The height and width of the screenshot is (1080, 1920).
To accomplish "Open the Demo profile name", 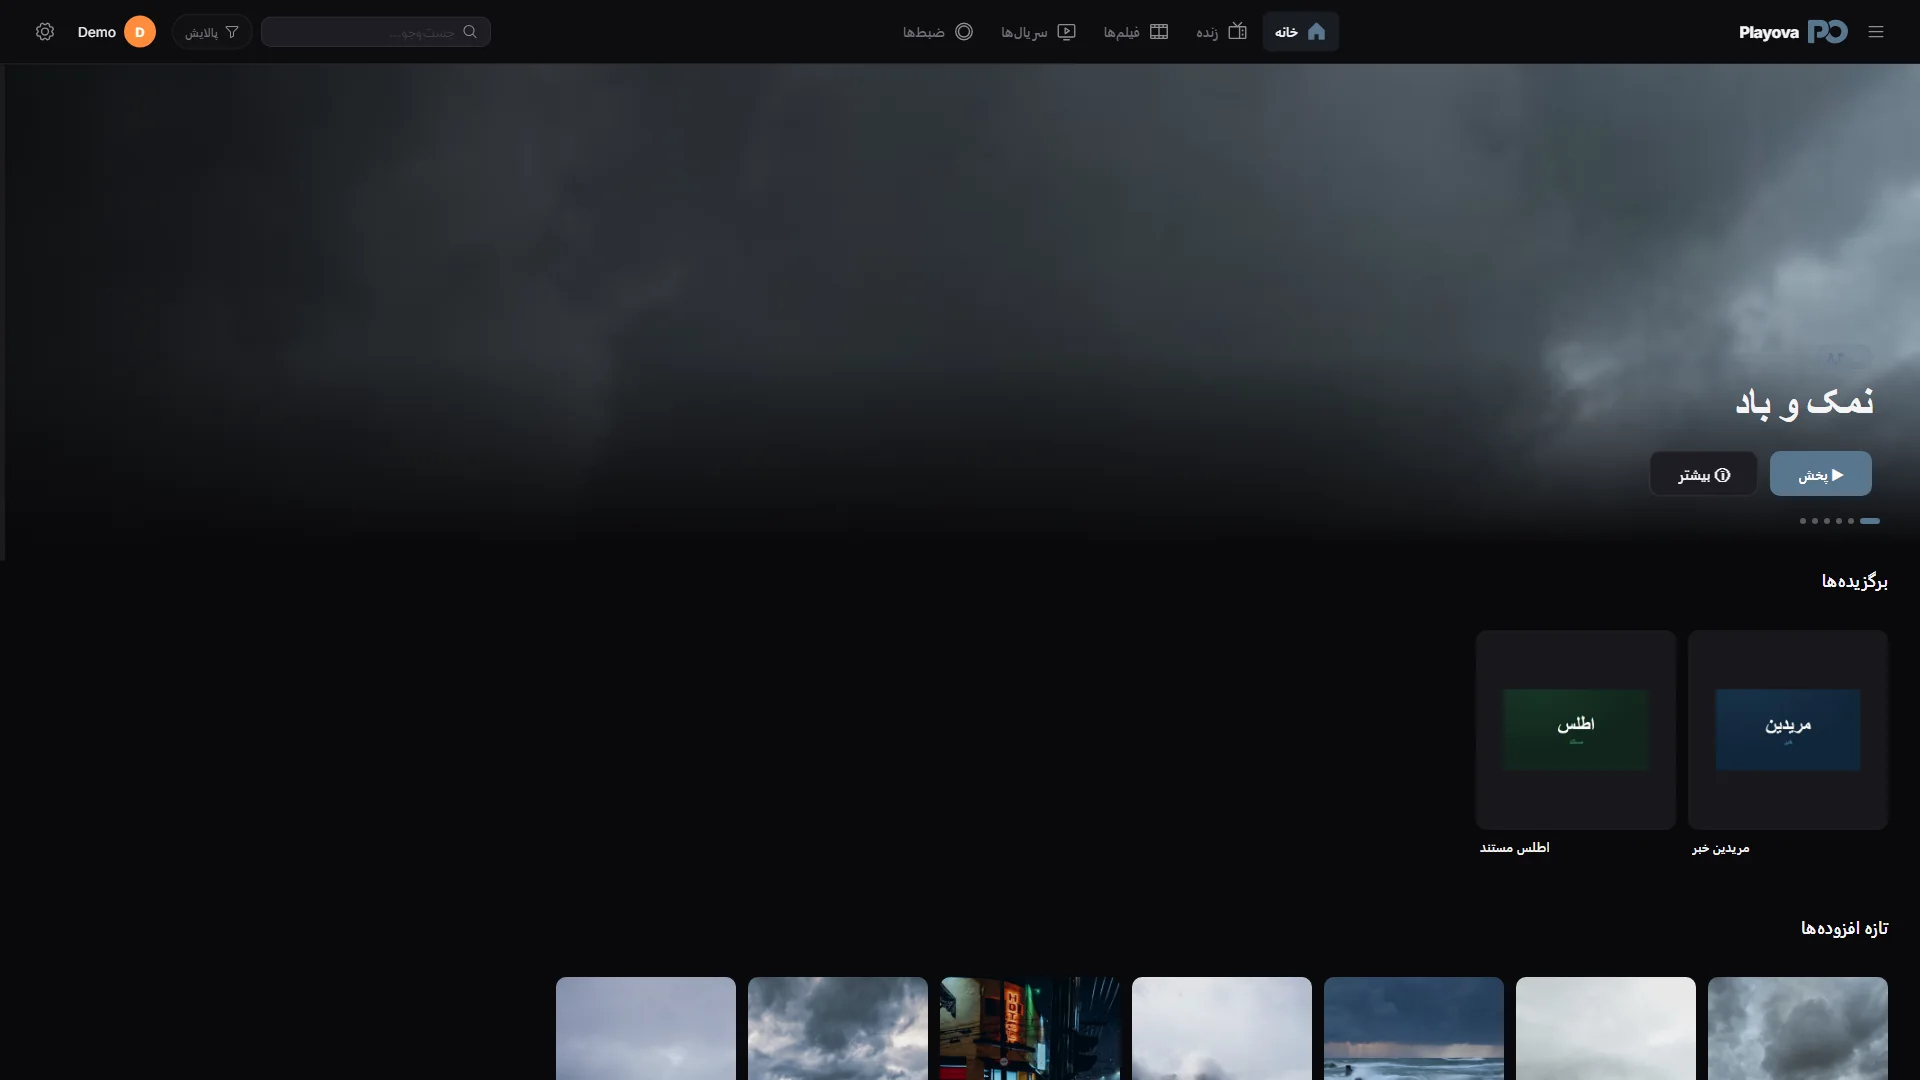I will [97, 32].
